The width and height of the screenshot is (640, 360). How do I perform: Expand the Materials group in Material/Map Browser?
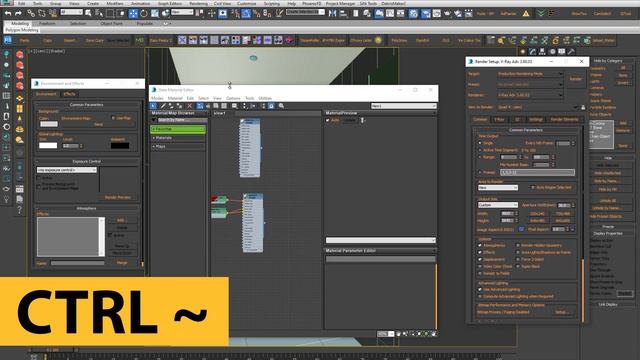click(178, 138)
